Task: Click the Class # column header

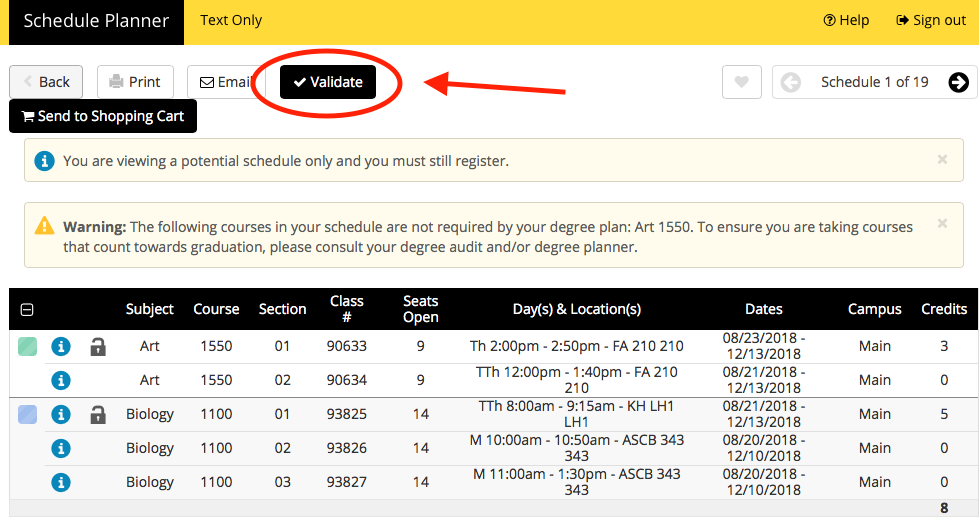Action: 347,309
